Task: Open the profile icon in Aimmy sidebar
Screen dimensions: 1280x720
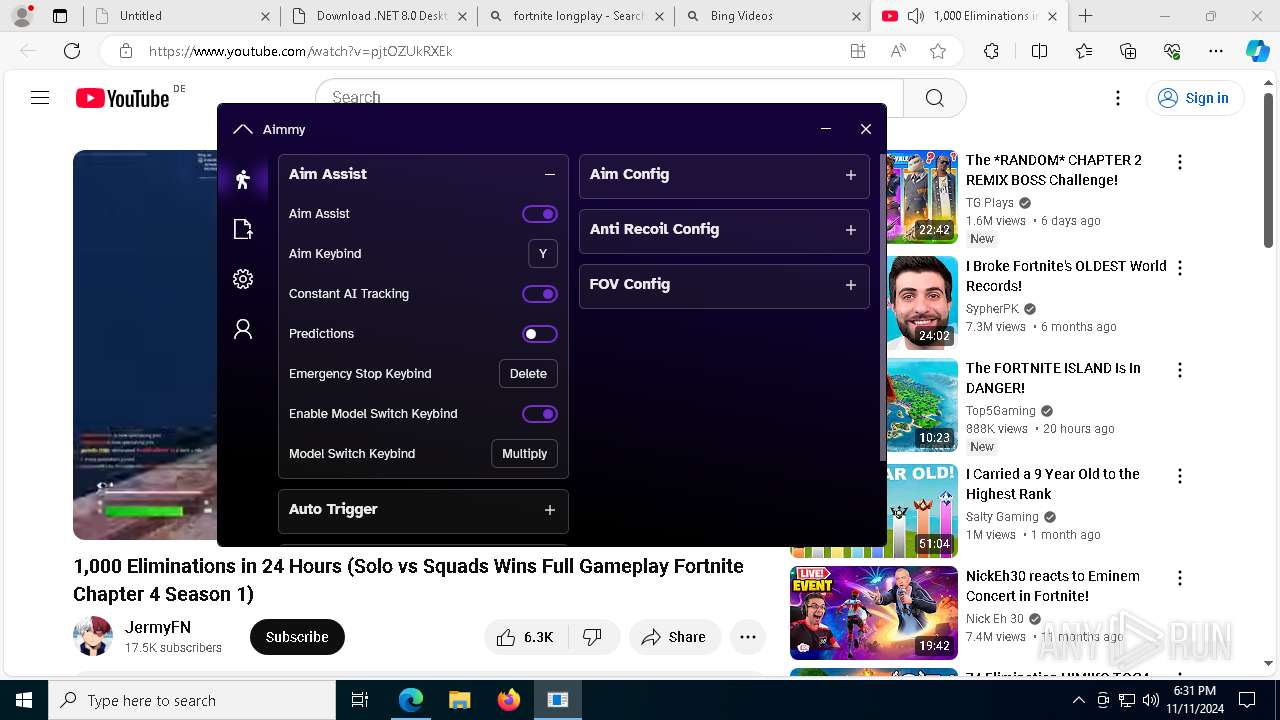Action: [242, 329]
